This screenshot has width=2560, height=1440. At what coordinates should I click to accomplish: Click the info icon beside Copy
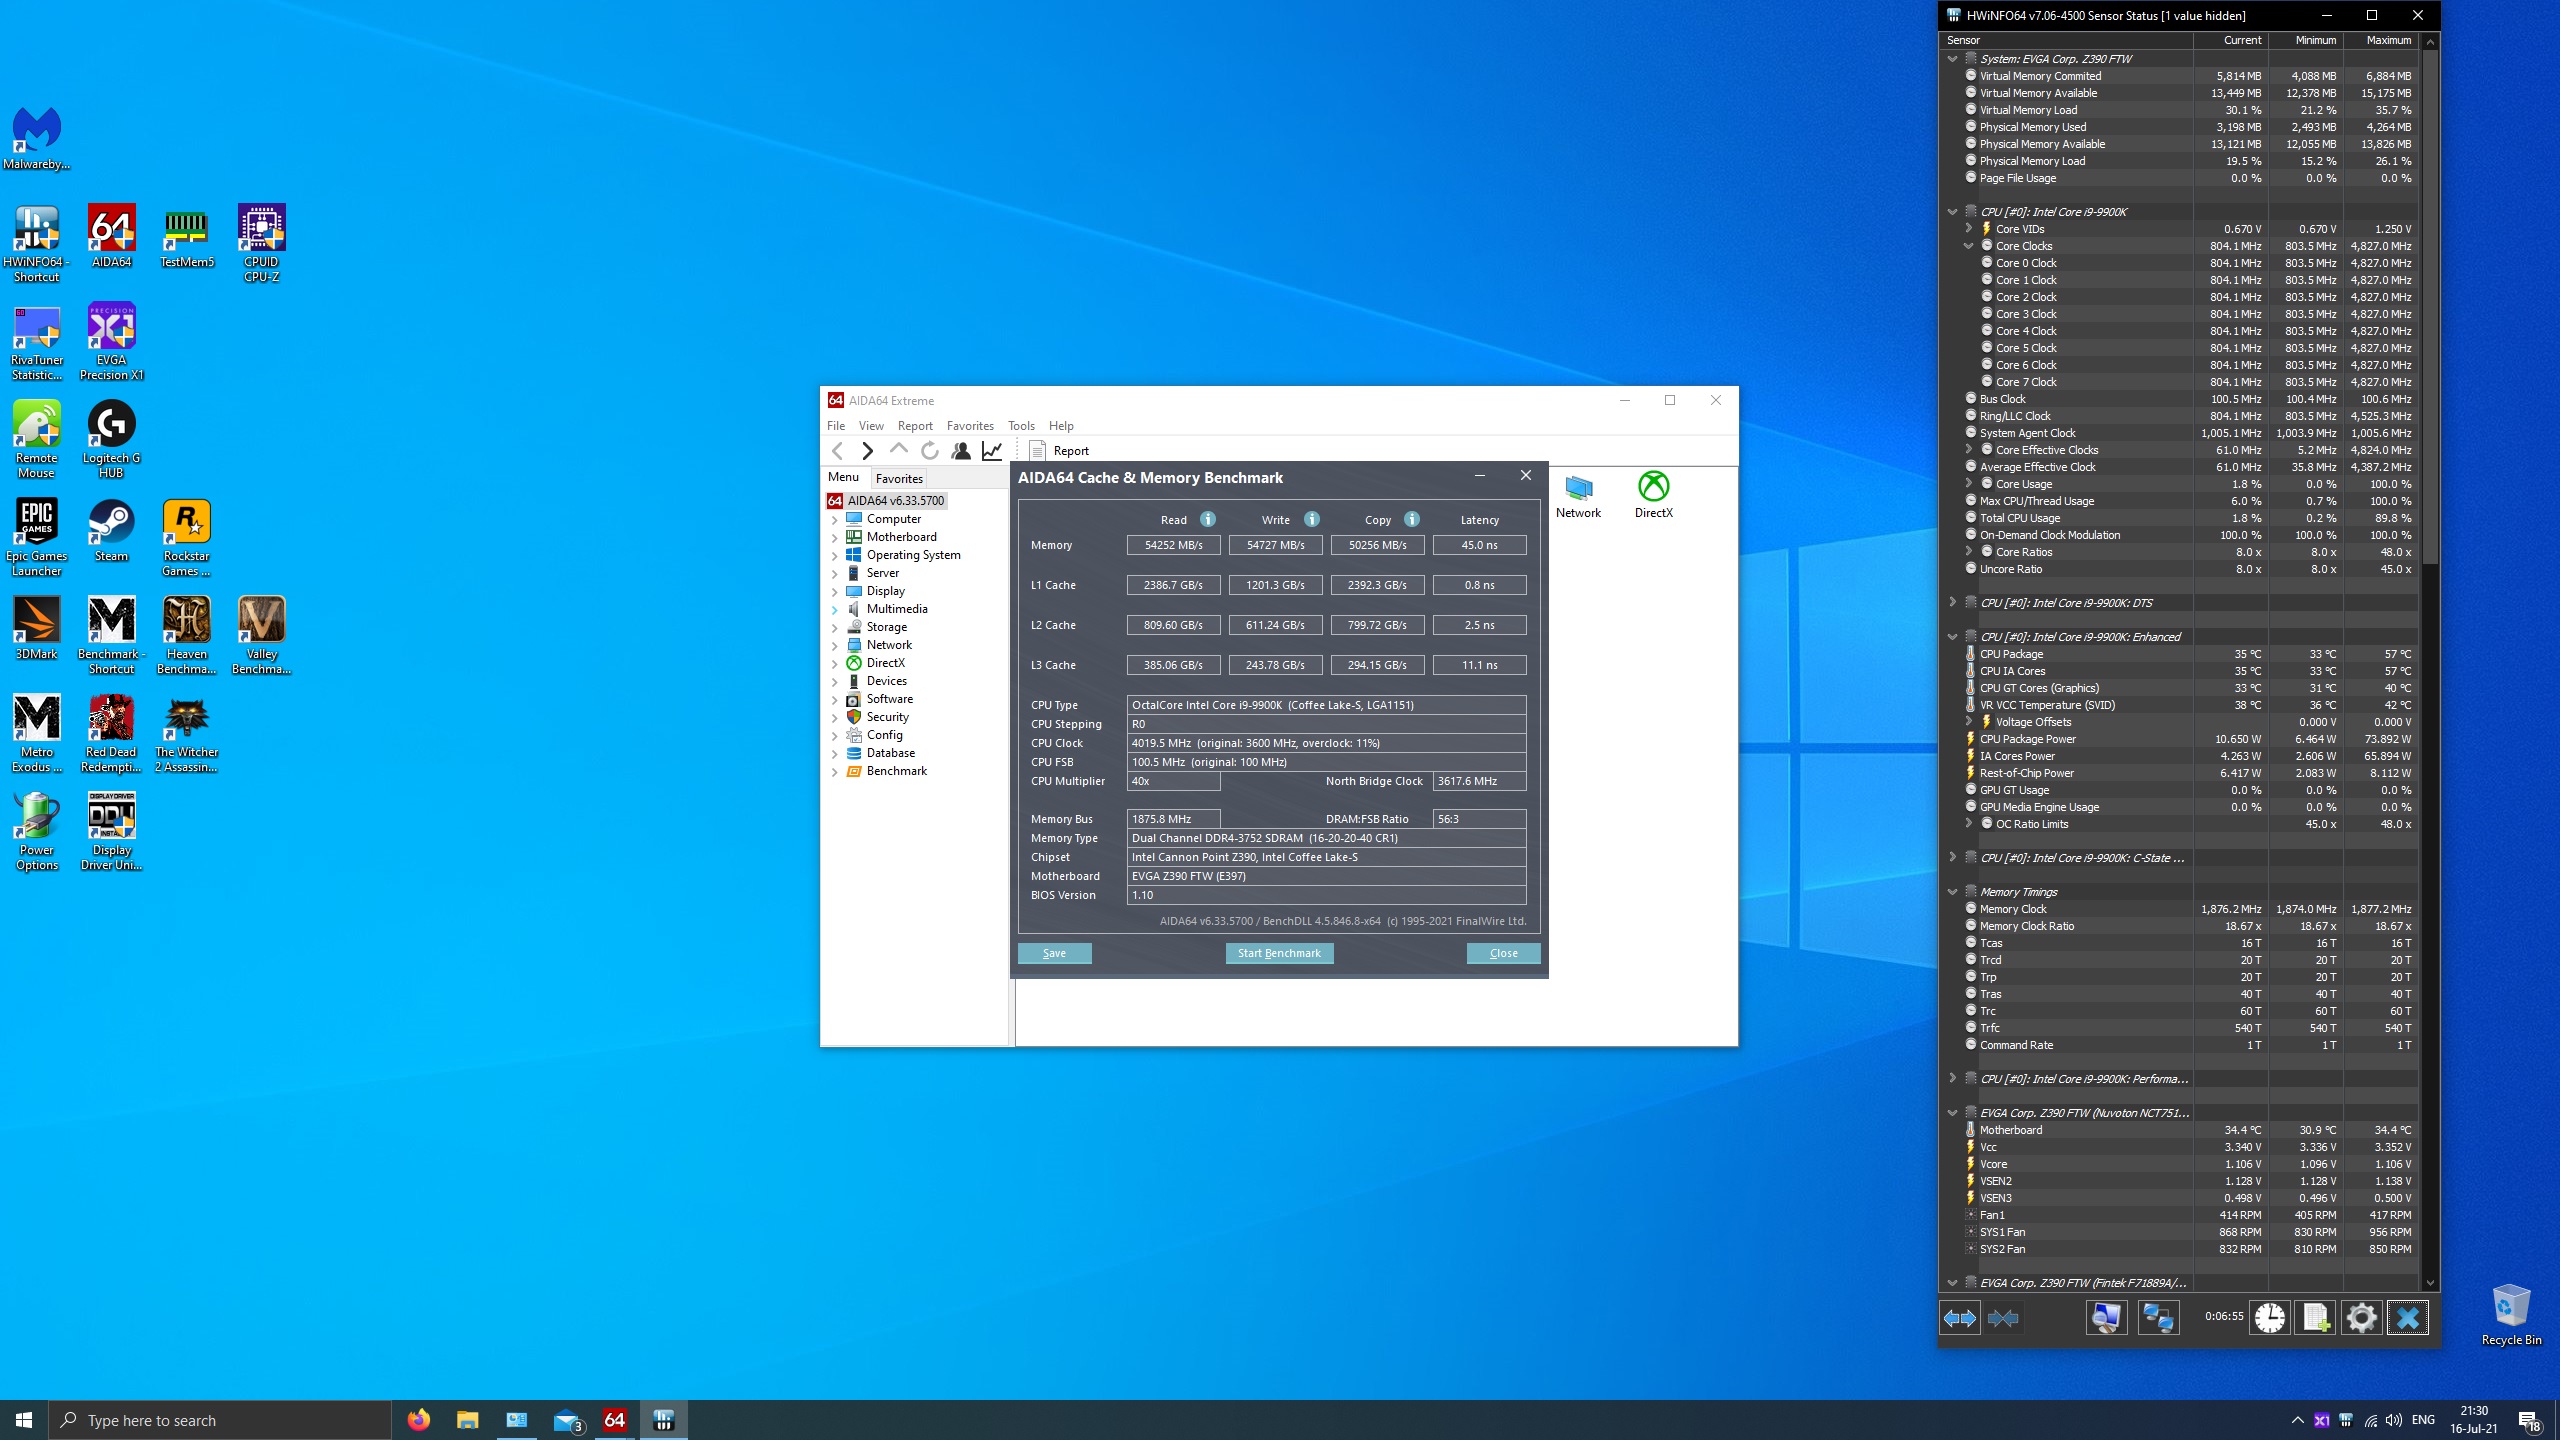pos(1412,519)
